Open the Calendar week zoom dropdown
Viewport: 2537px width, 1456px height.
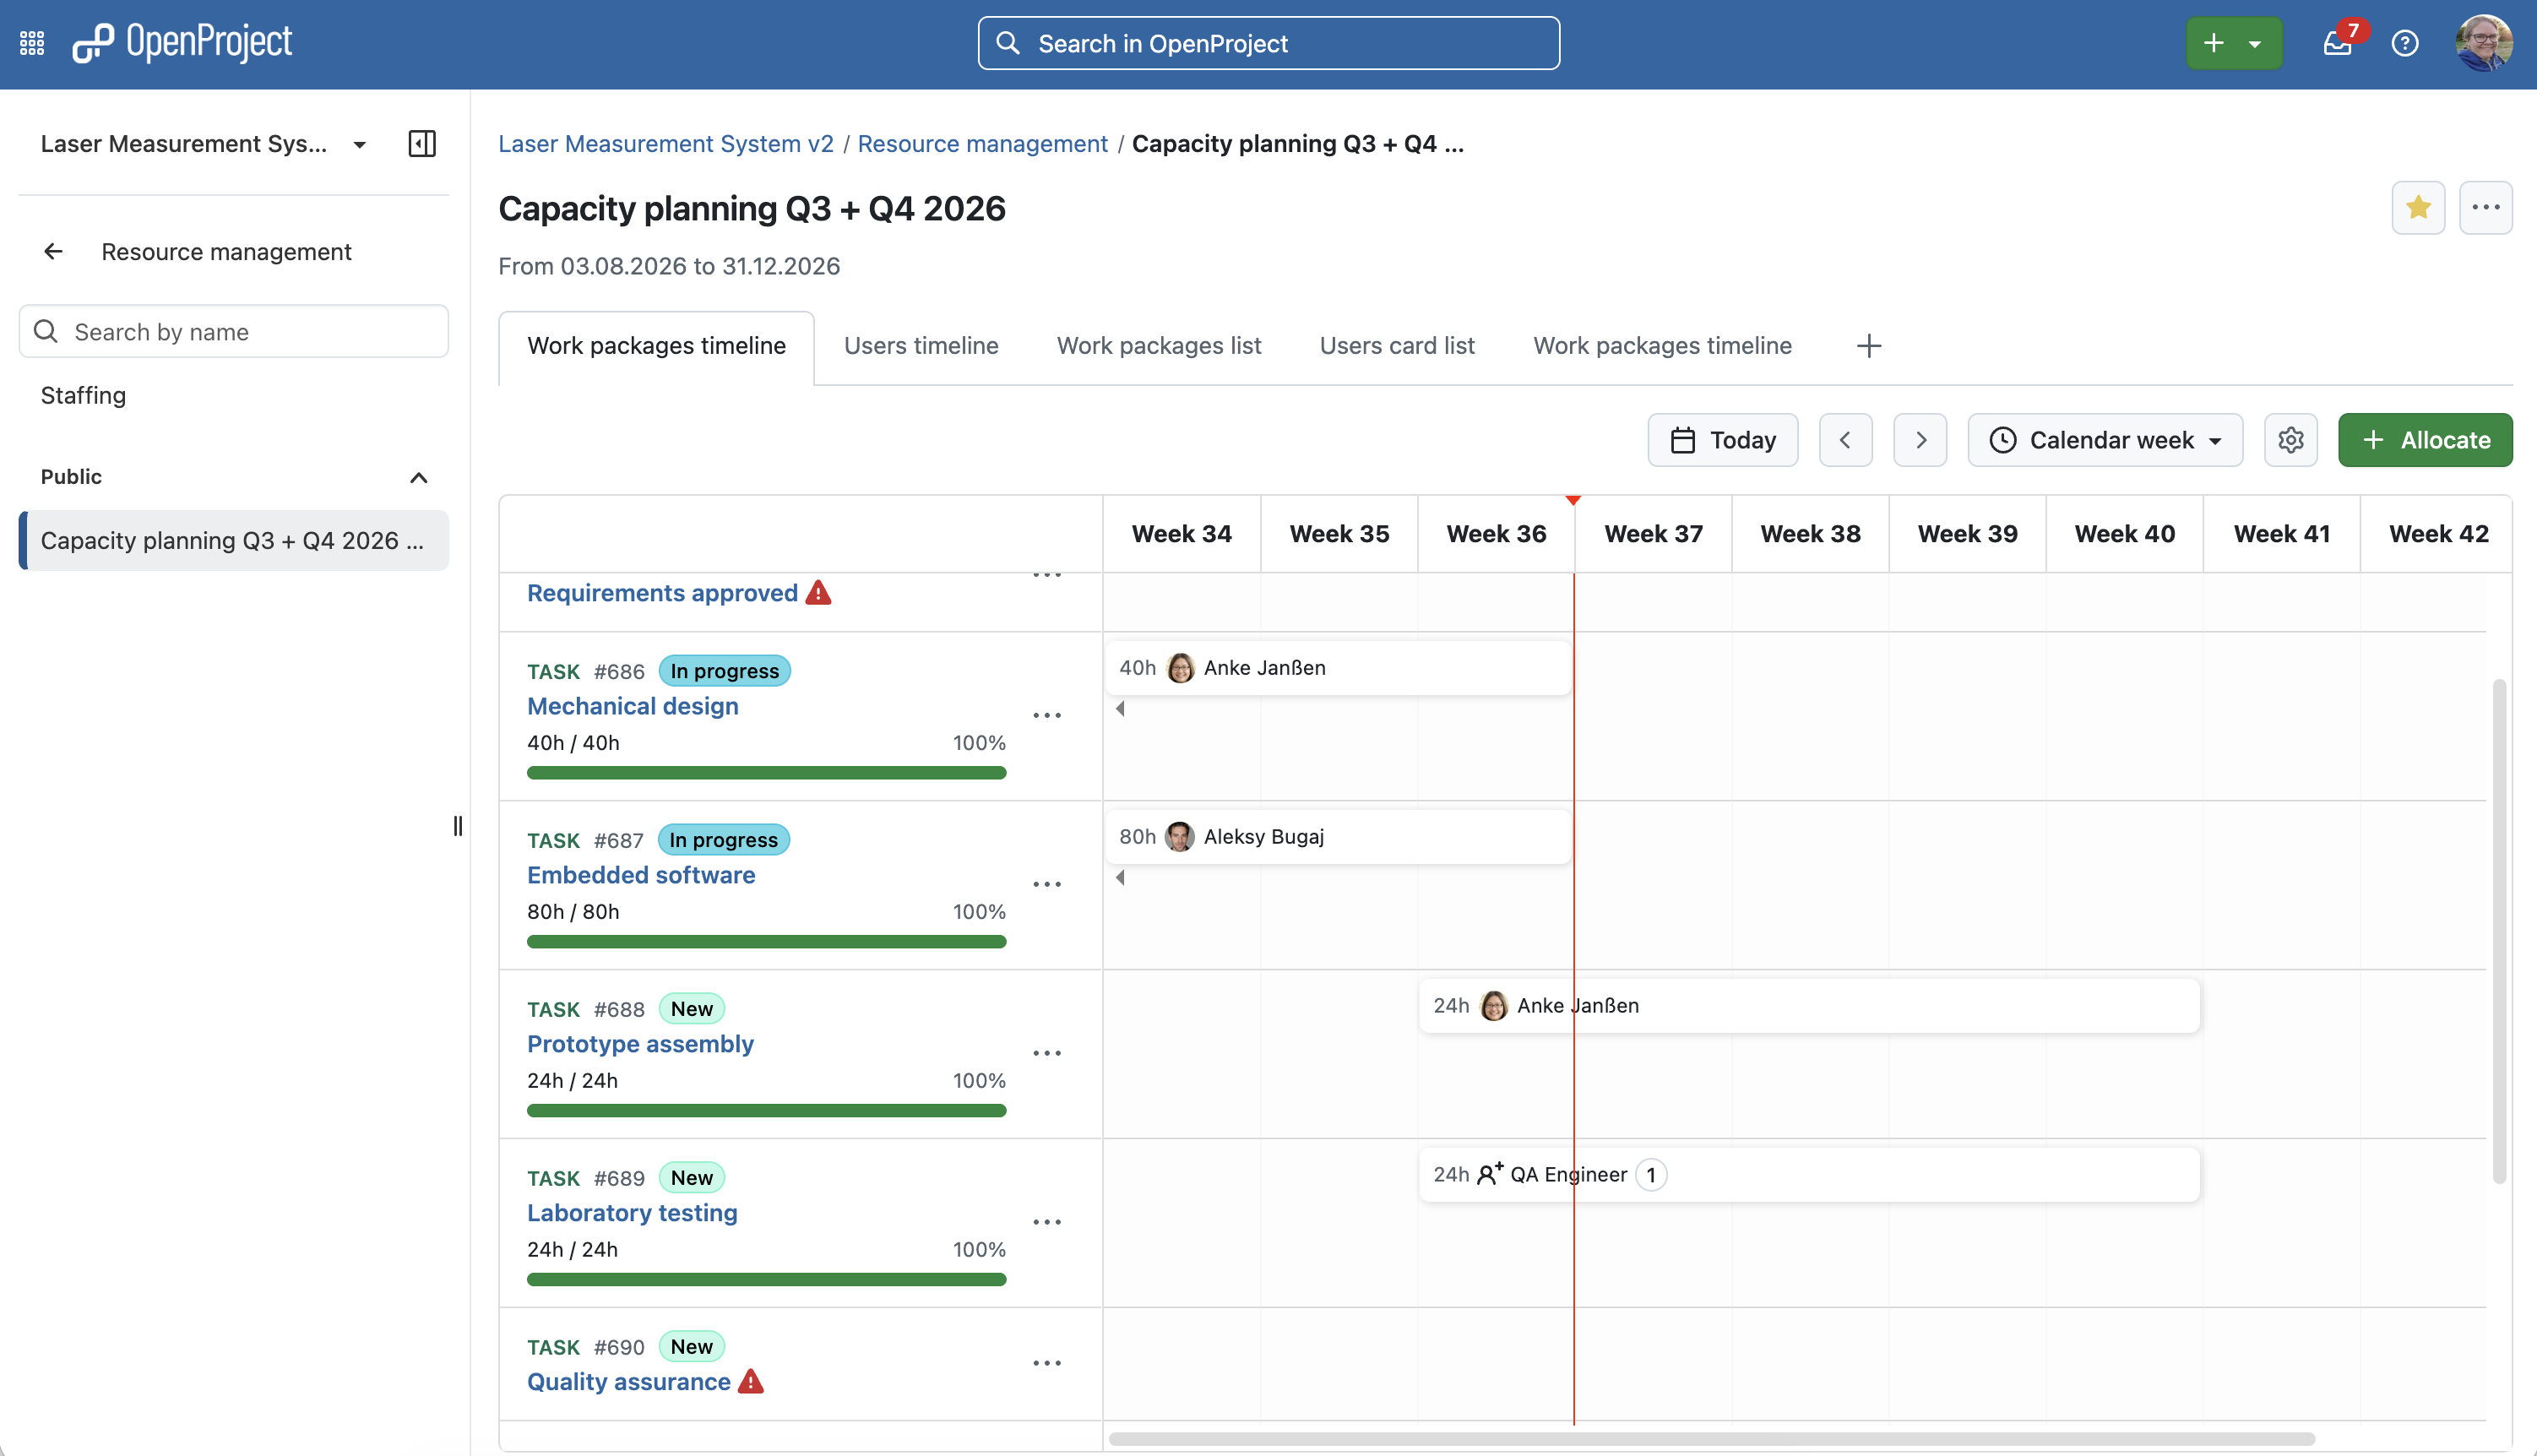pos(2105,440)
